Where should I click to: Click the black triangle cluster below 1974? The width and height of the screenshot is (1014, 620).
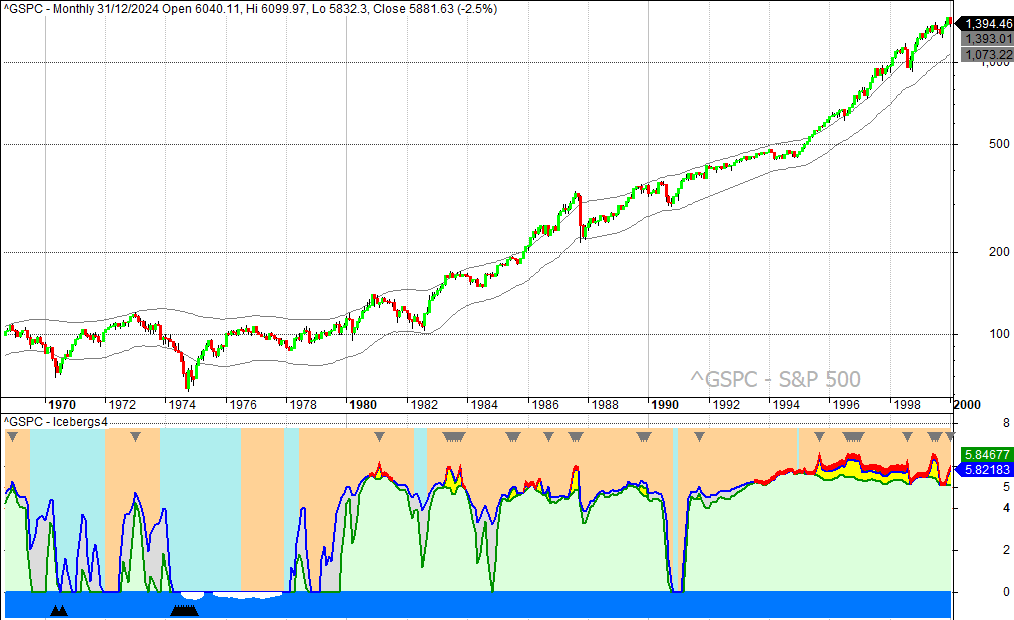click(x=185, y=610)
